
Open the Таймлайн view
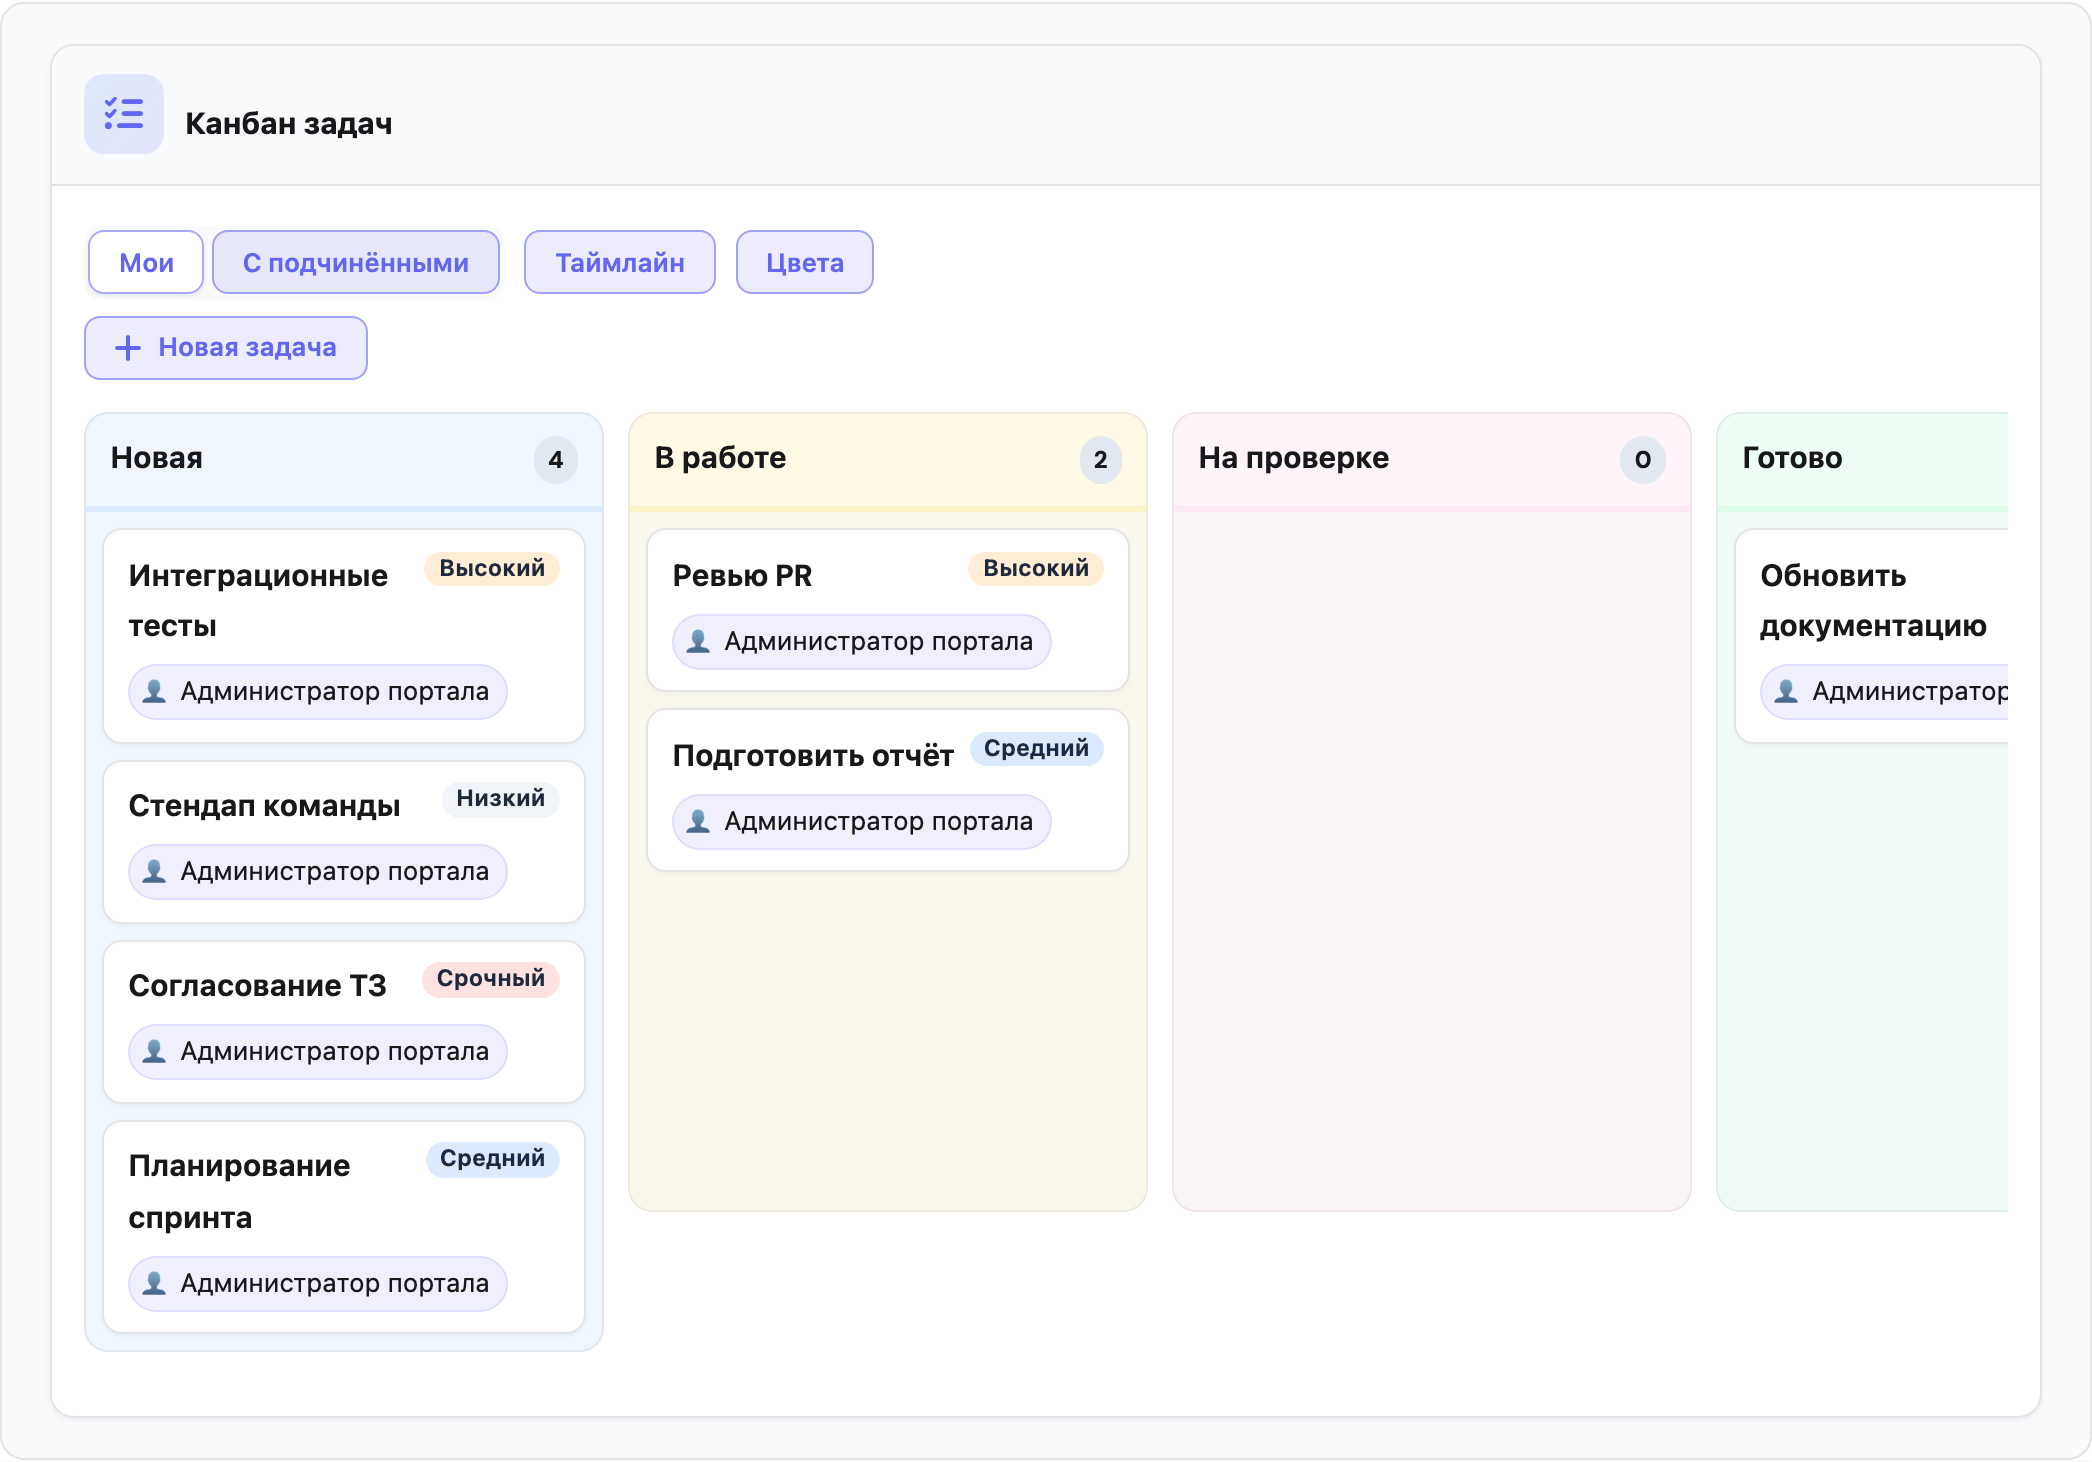click(620, 263)
